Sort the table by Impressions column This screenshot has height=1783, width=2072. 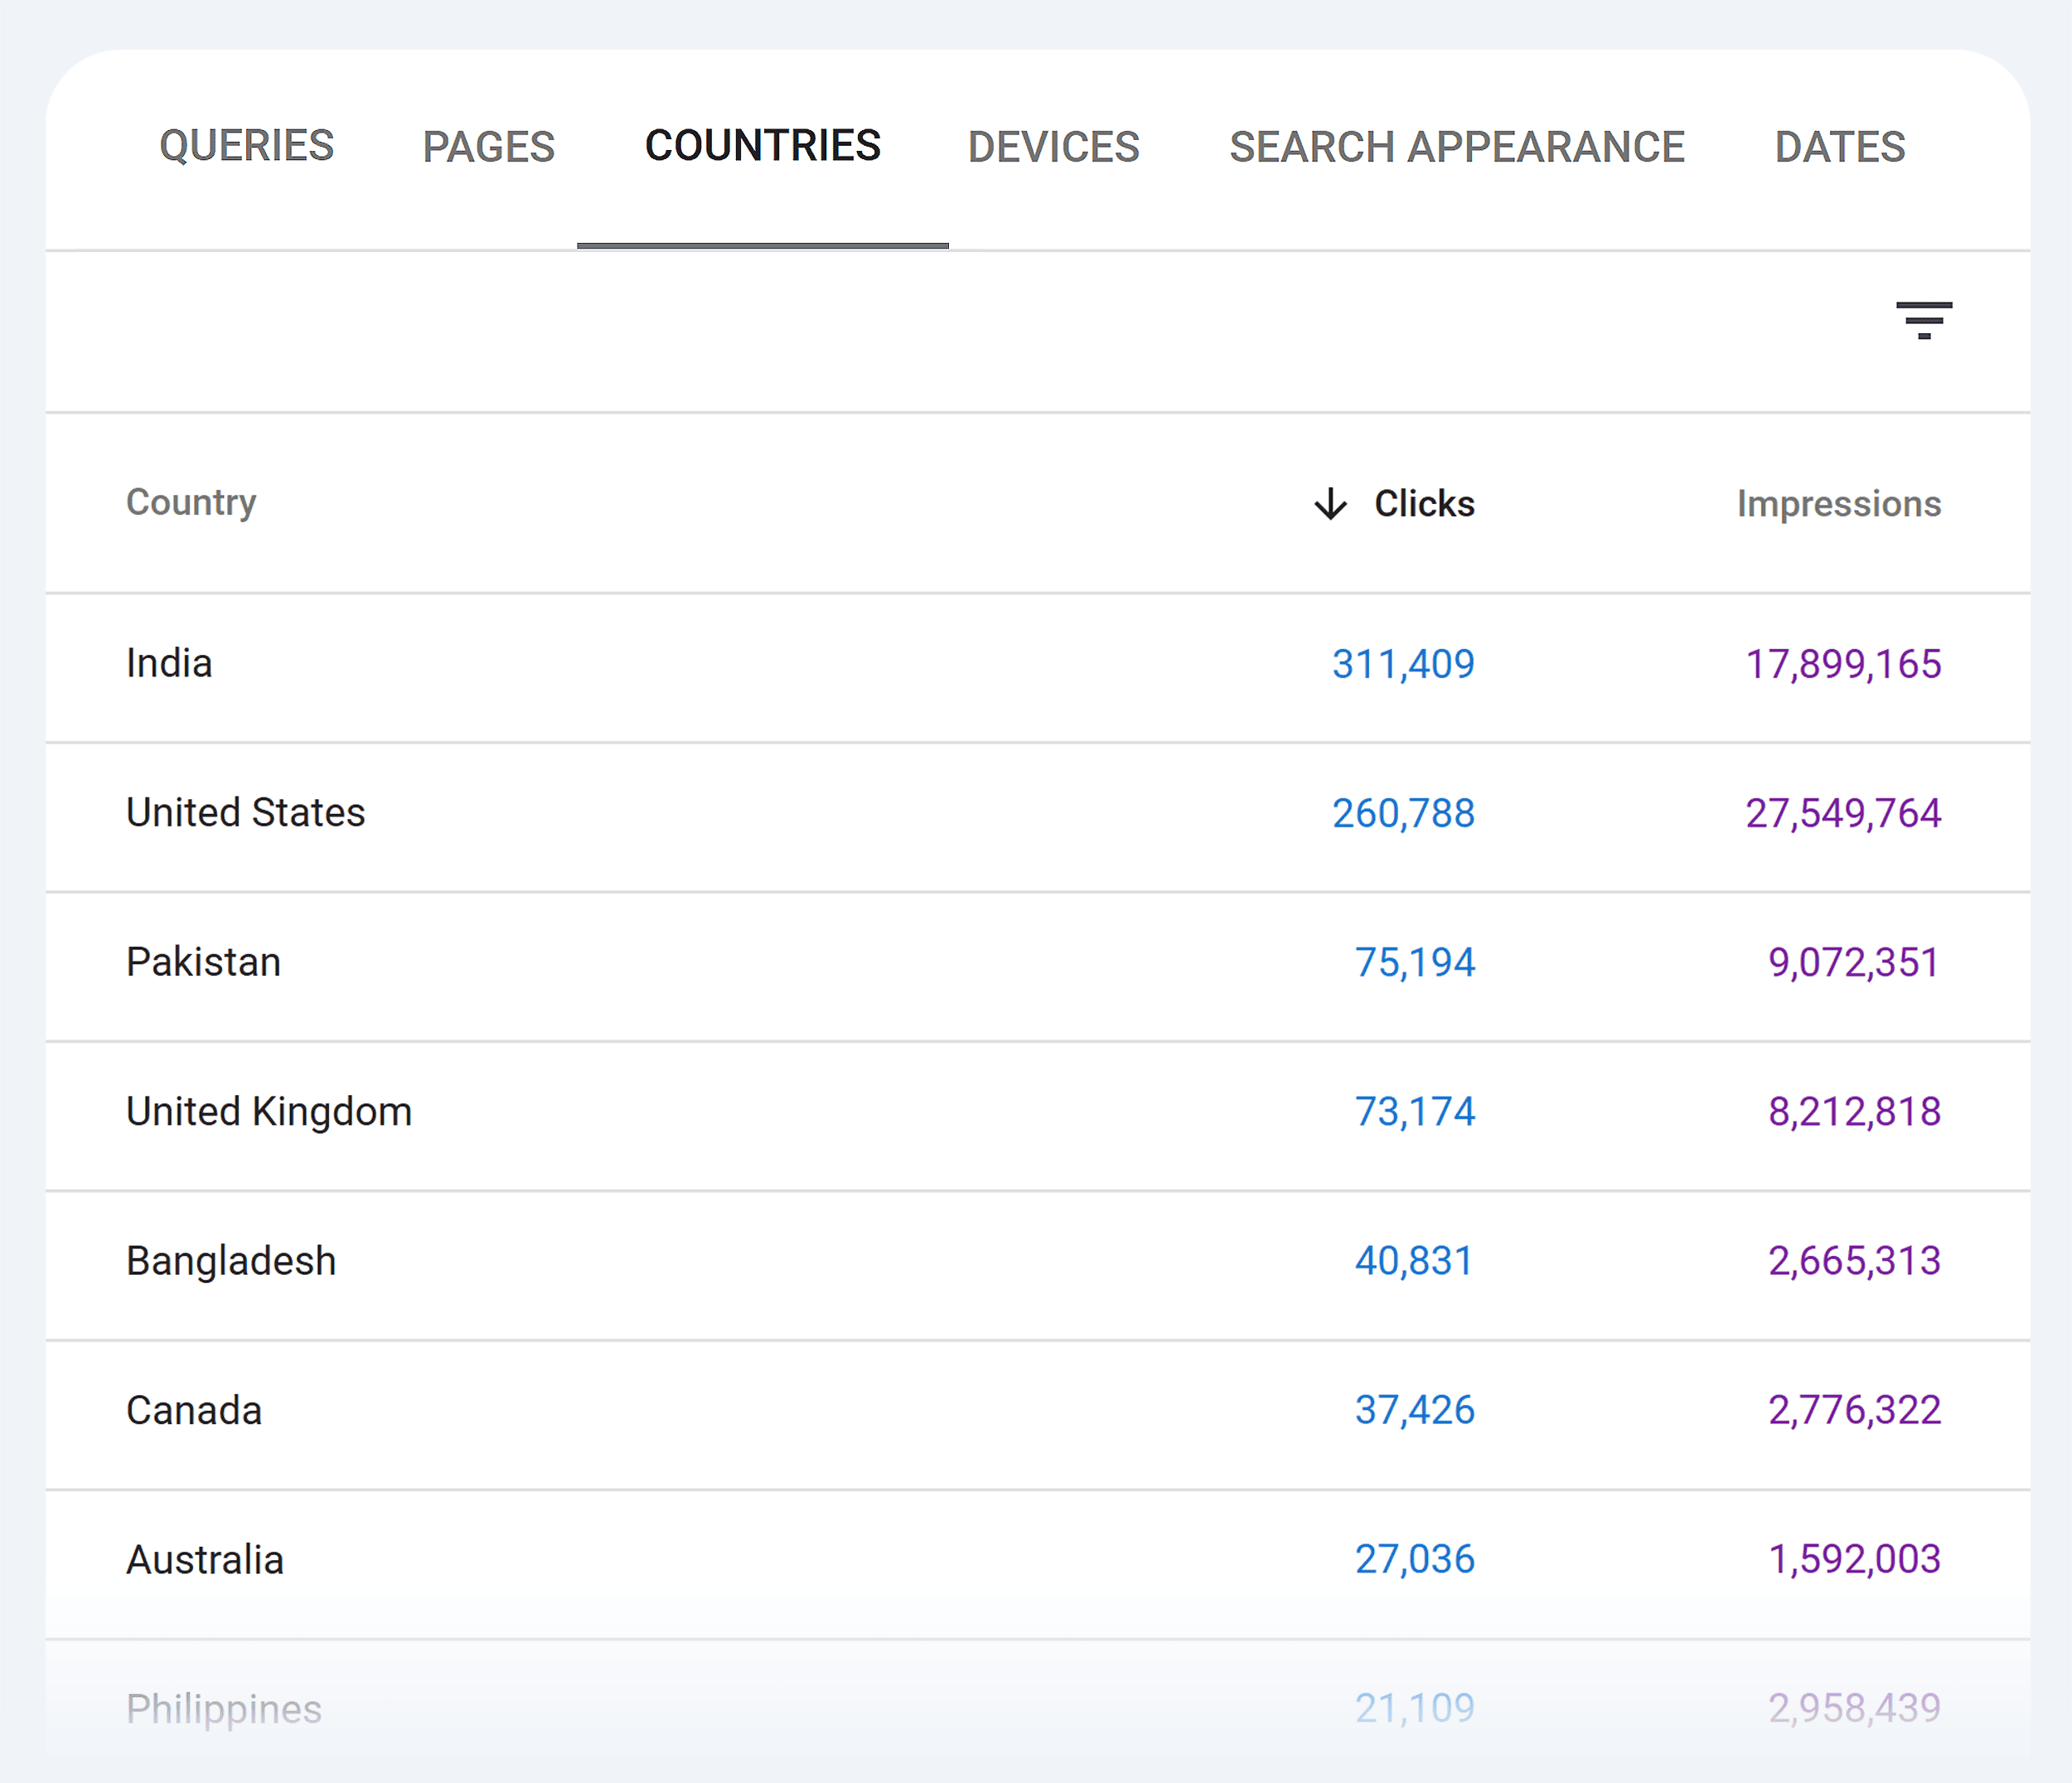(1838, 504)
